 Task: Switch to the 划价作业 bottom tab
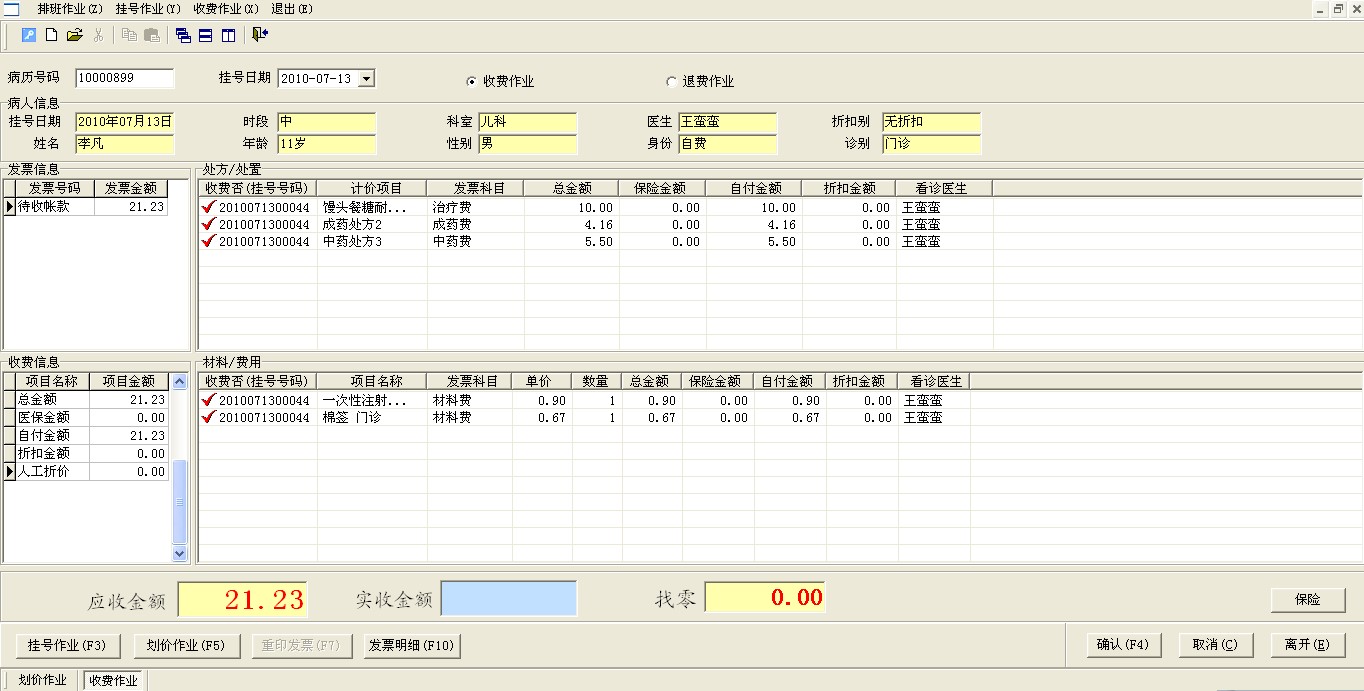[x=43, y=680]
